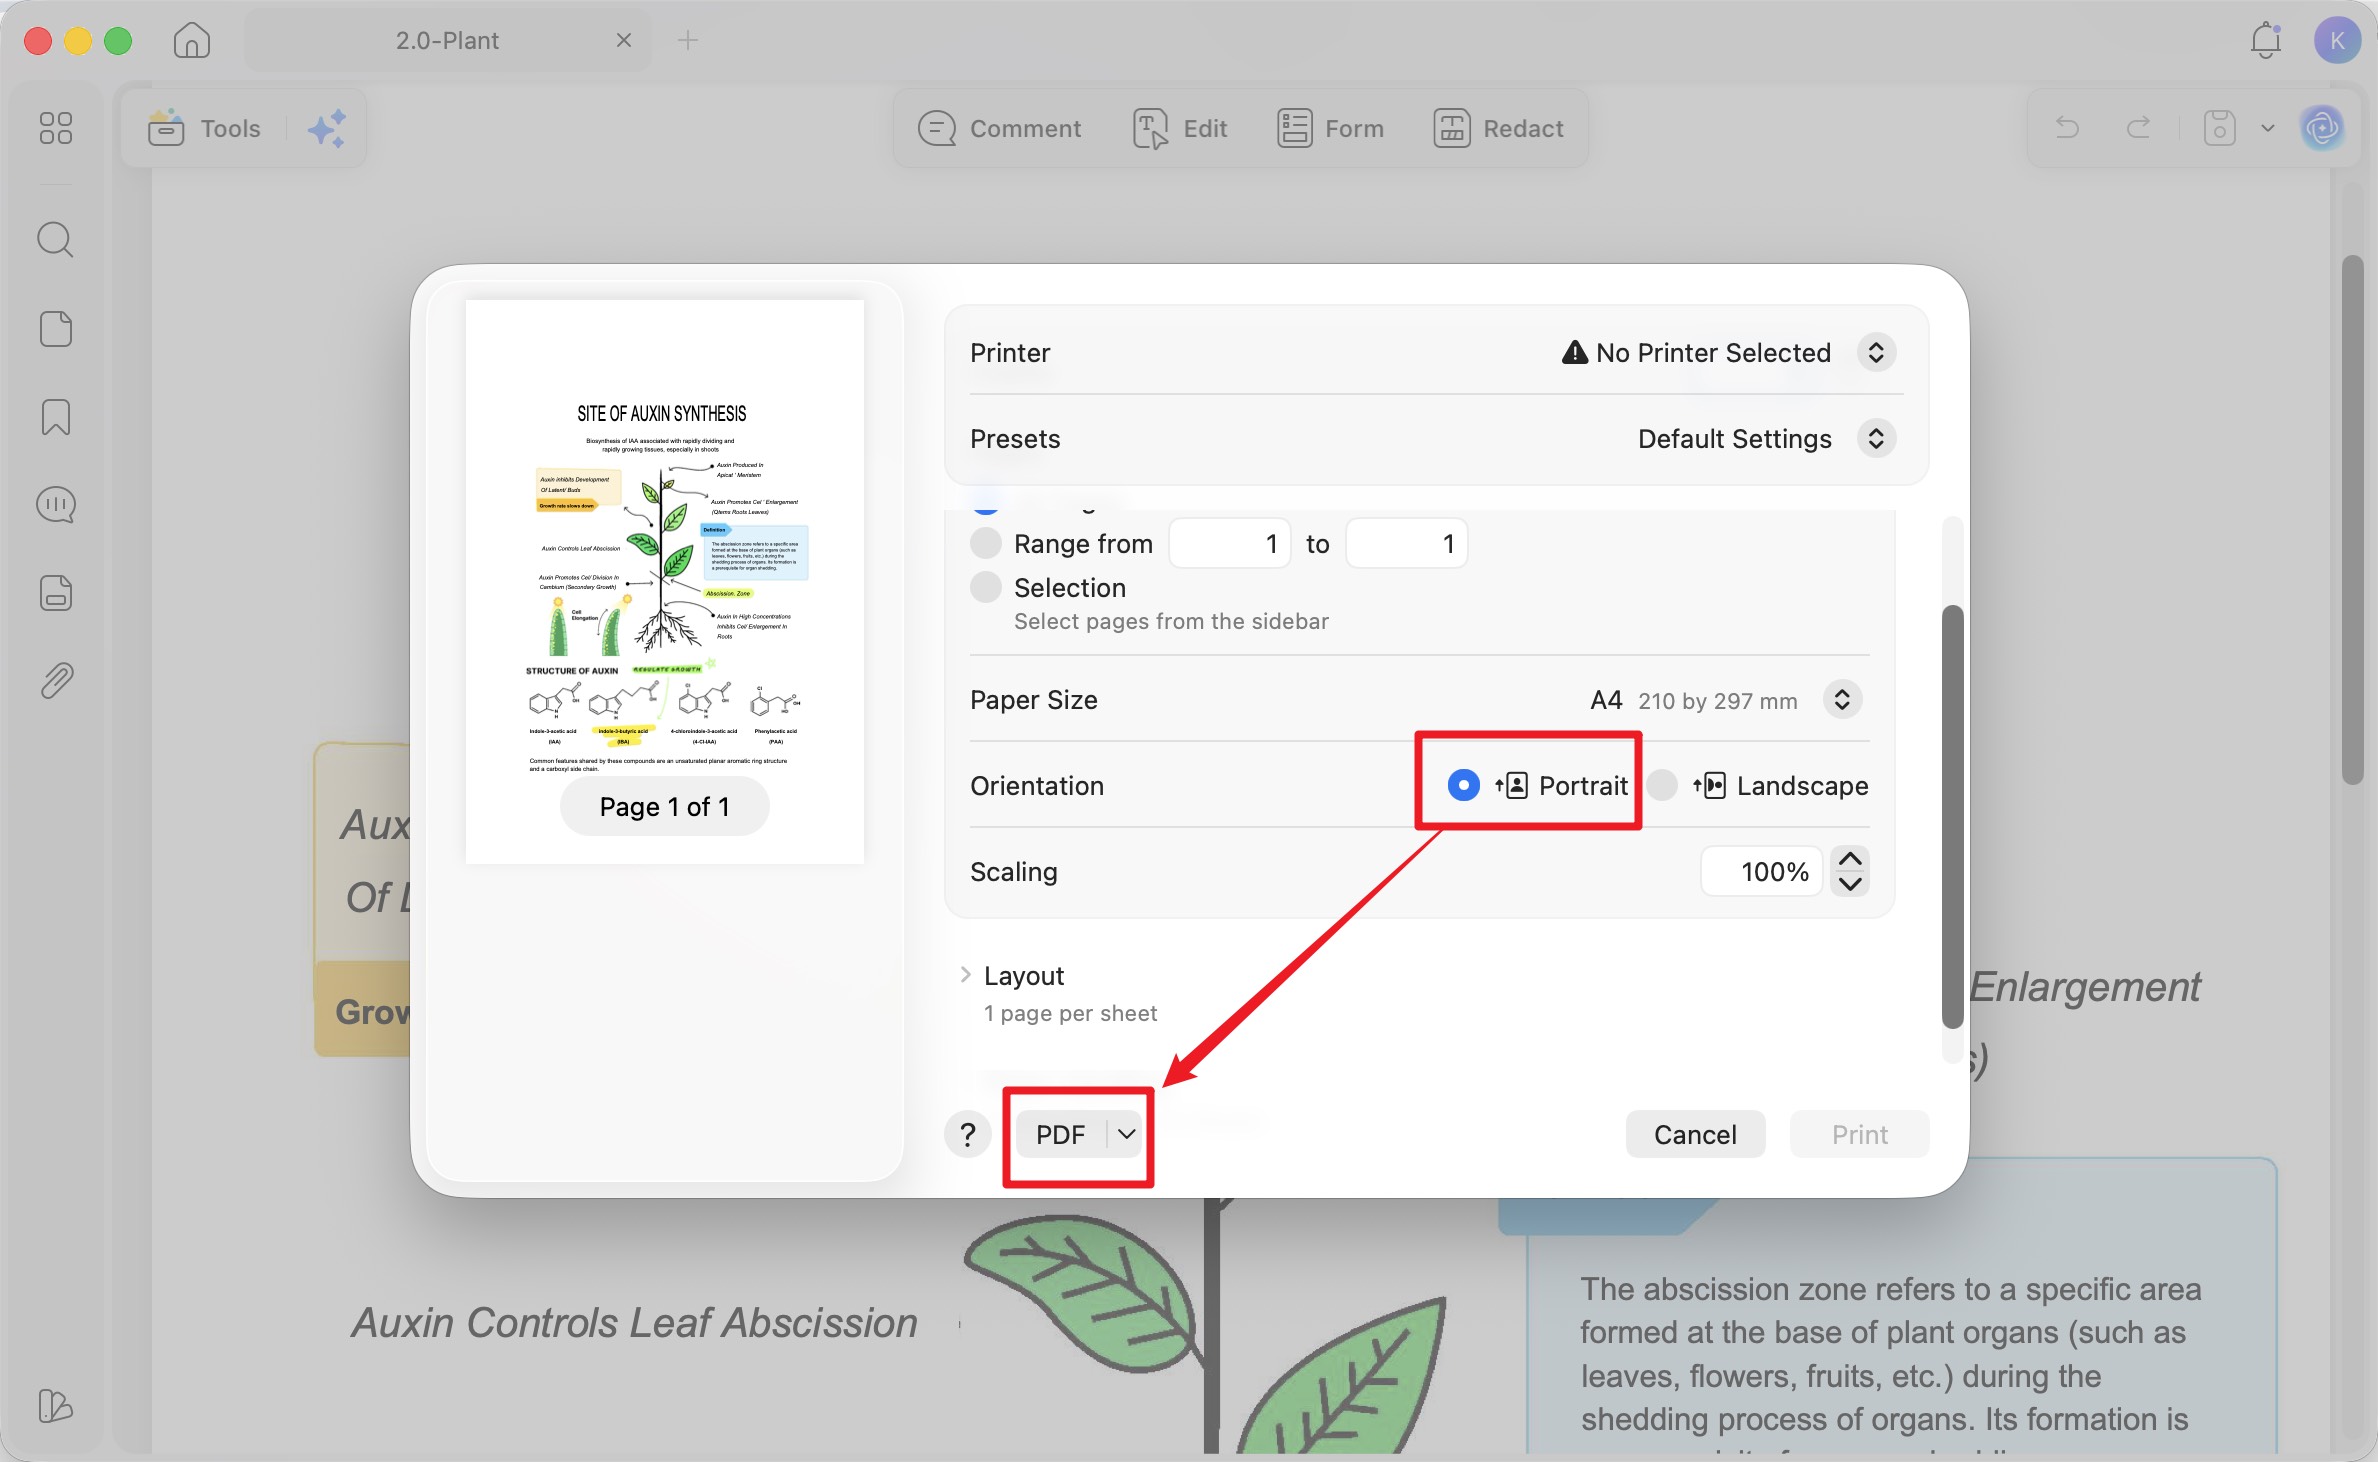Click the home icon in title bar
Image resolution: width=2378 pixels, height=1462 pixels.
coord(191,40)
